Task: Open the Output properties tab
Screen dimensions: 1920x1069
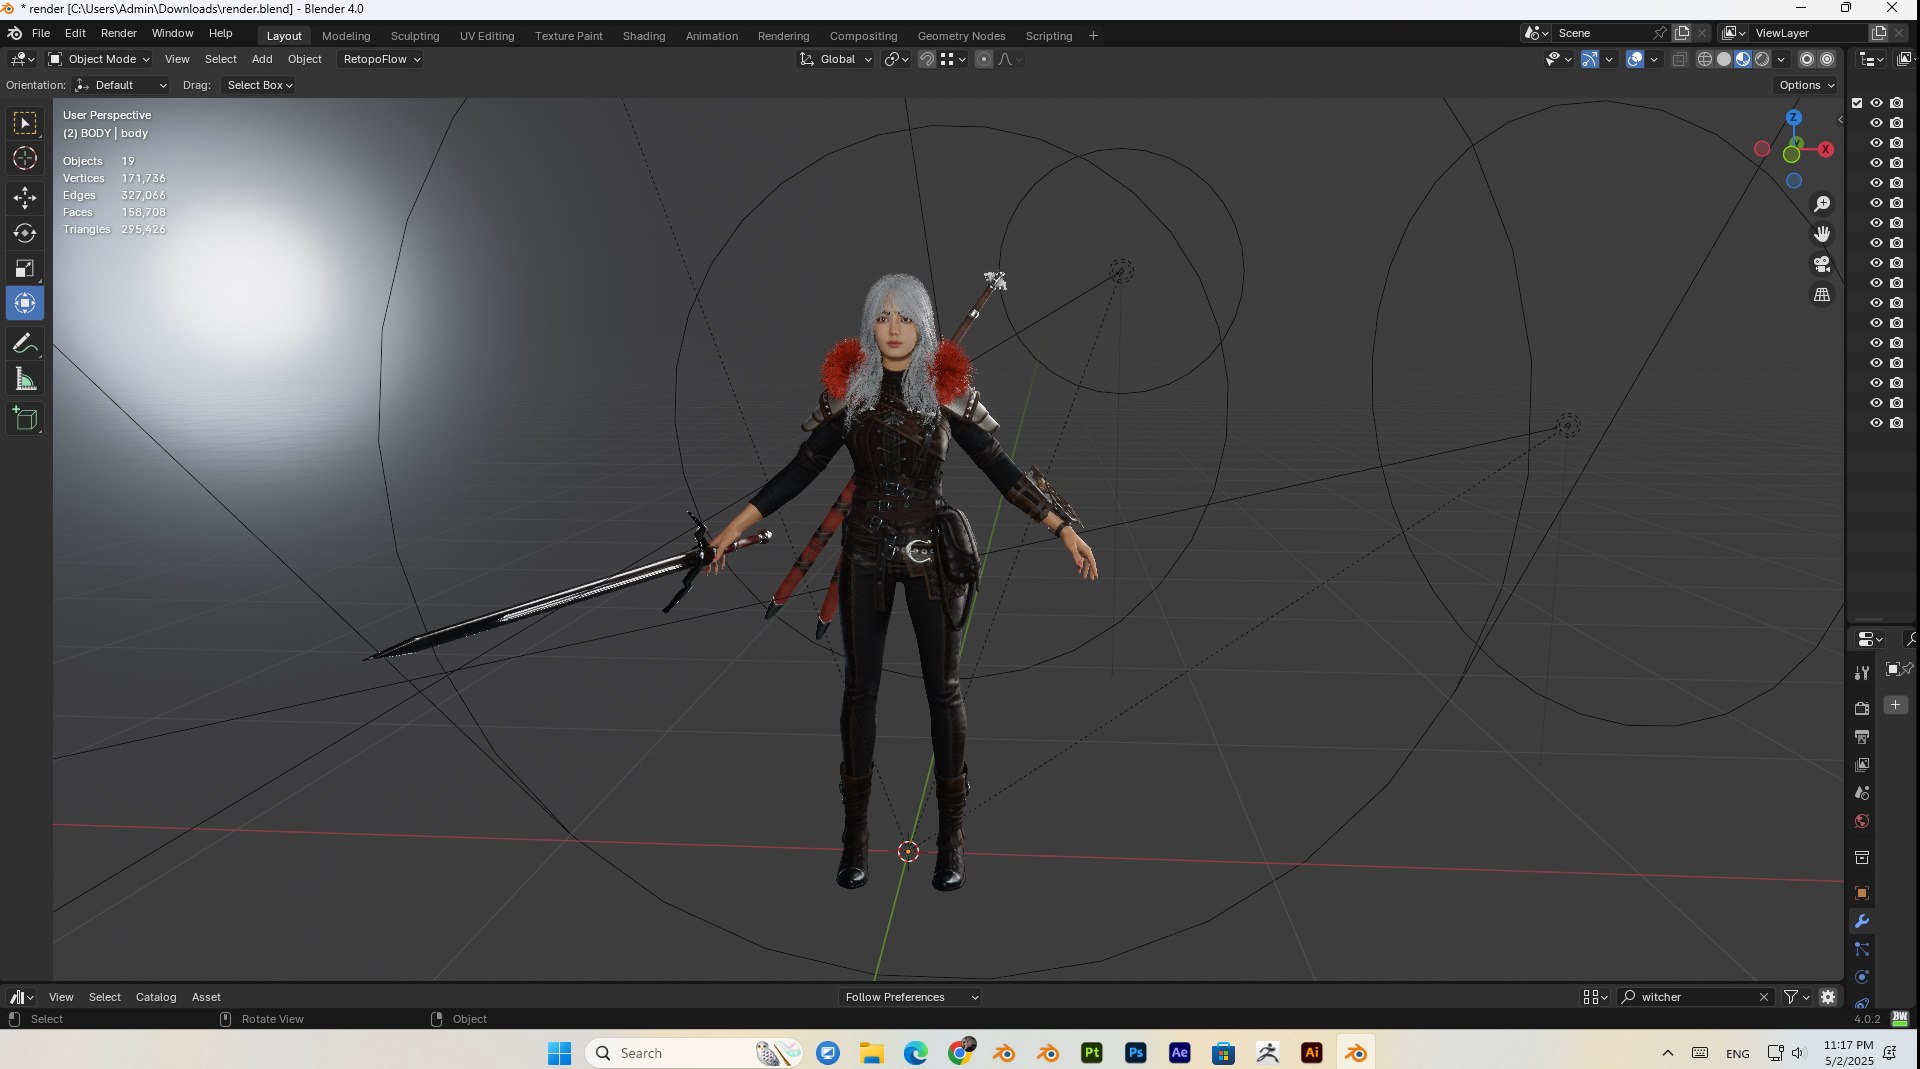Action: click(x=1862, y=737)
